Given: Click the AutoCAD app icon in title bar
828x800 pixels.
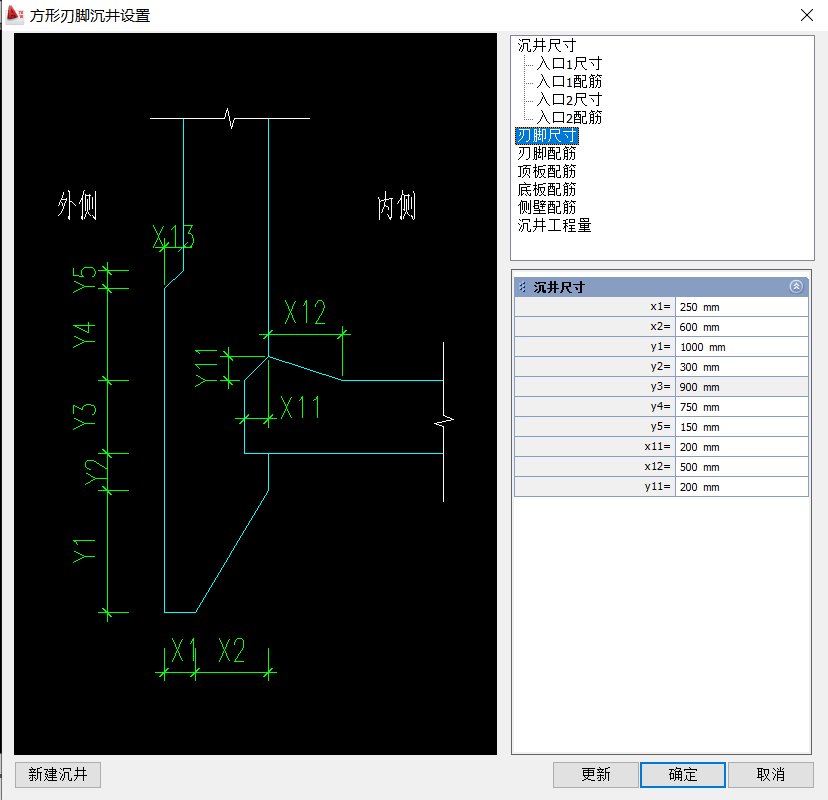Looking at the screenshot, I should (x=16, y=15).
